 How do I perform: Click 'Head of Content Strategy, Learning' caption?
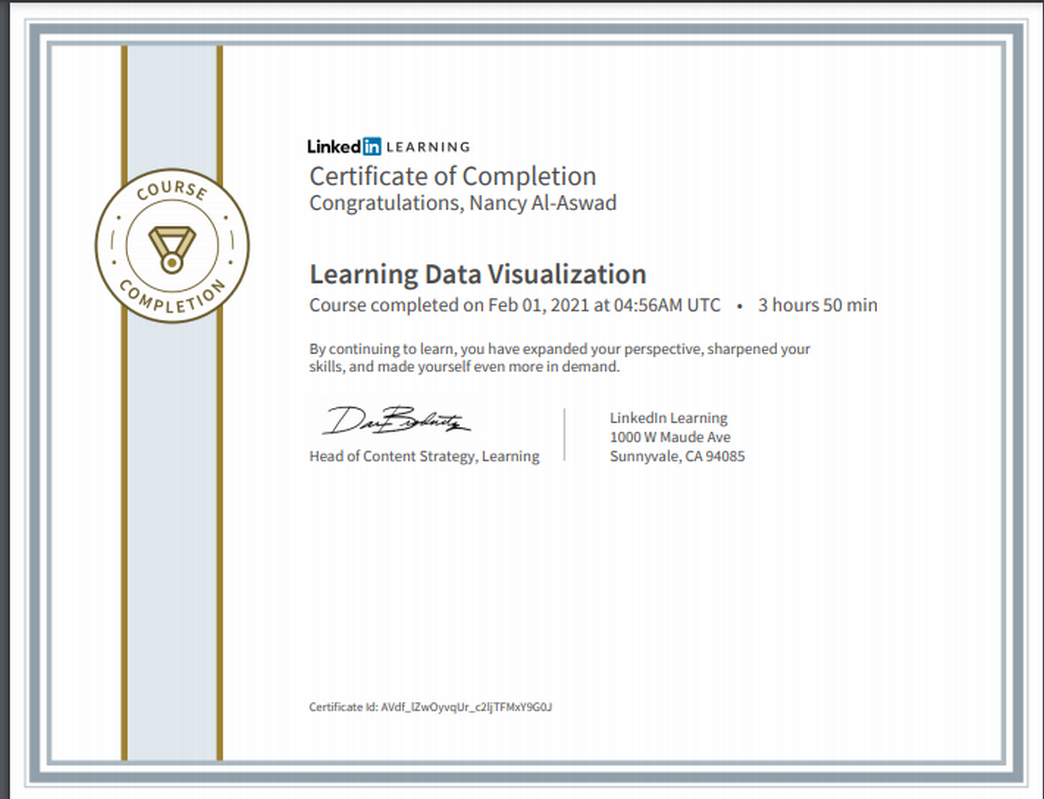tap(423, 456)
